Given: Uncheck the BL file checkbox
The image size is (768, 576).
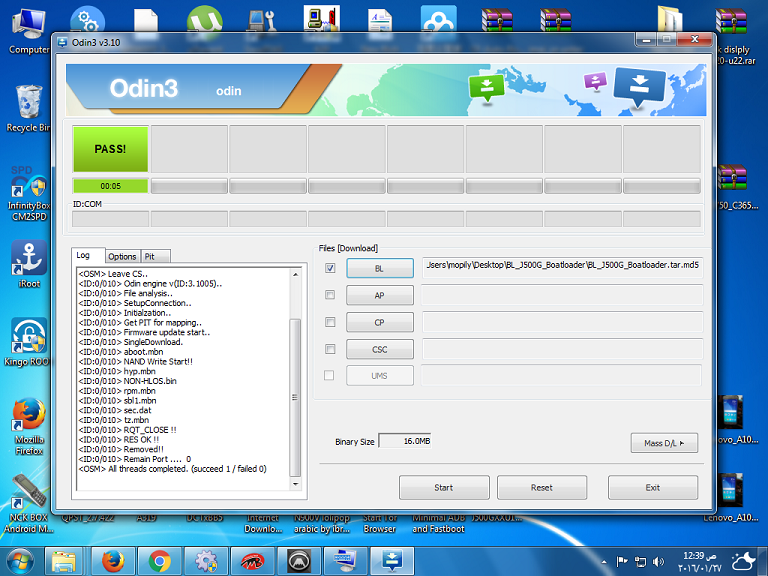Looking at the screenshot, I should (x=330, y=268).
